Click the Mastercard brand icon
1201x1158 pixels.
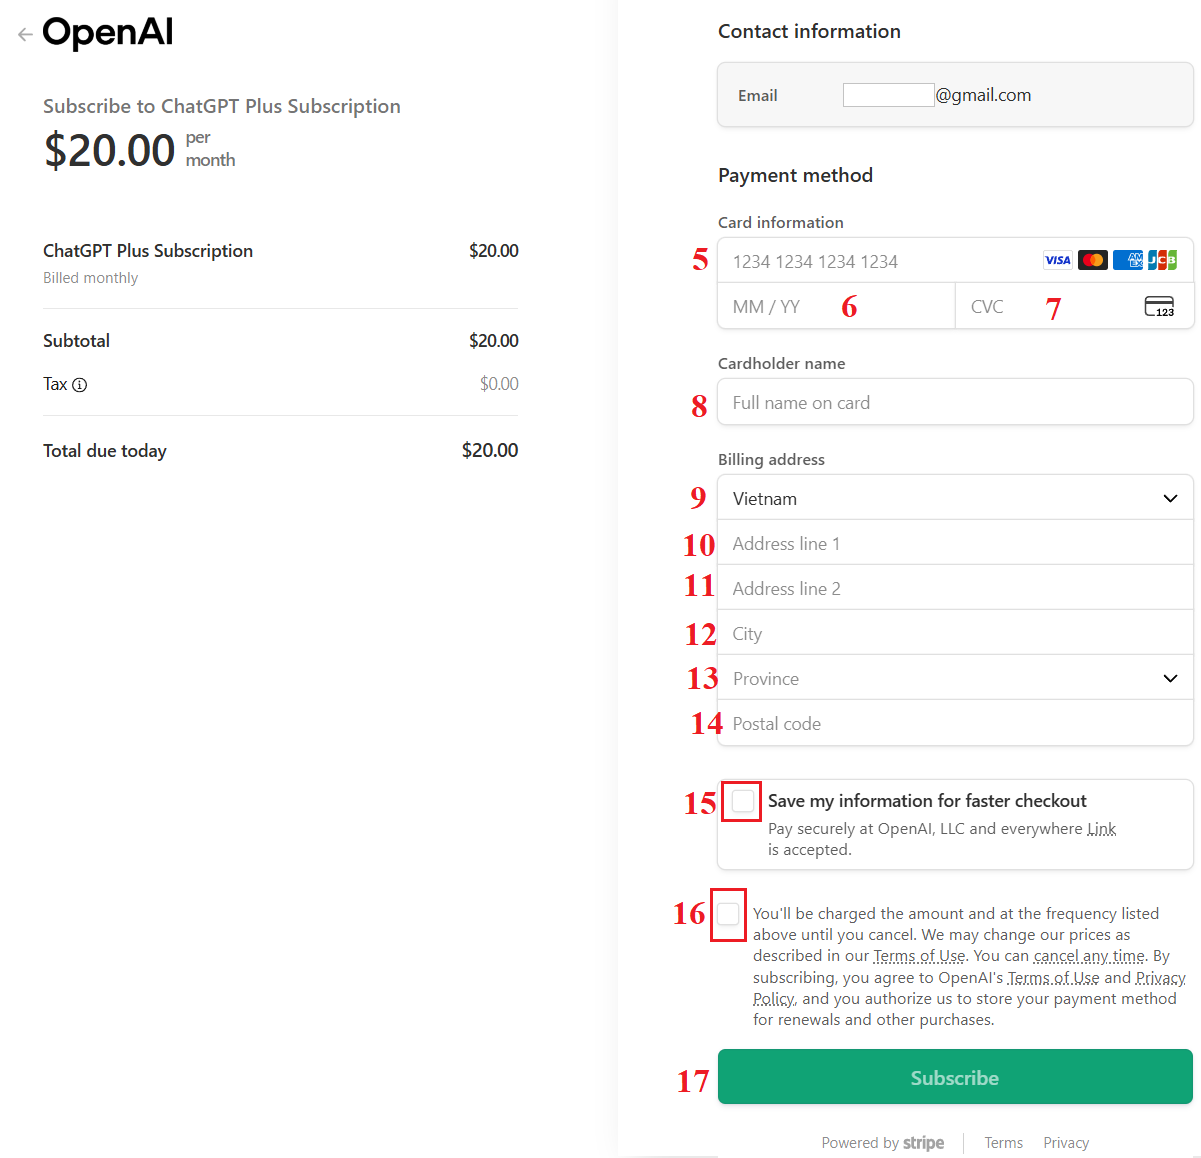[x=1093, y=260]
